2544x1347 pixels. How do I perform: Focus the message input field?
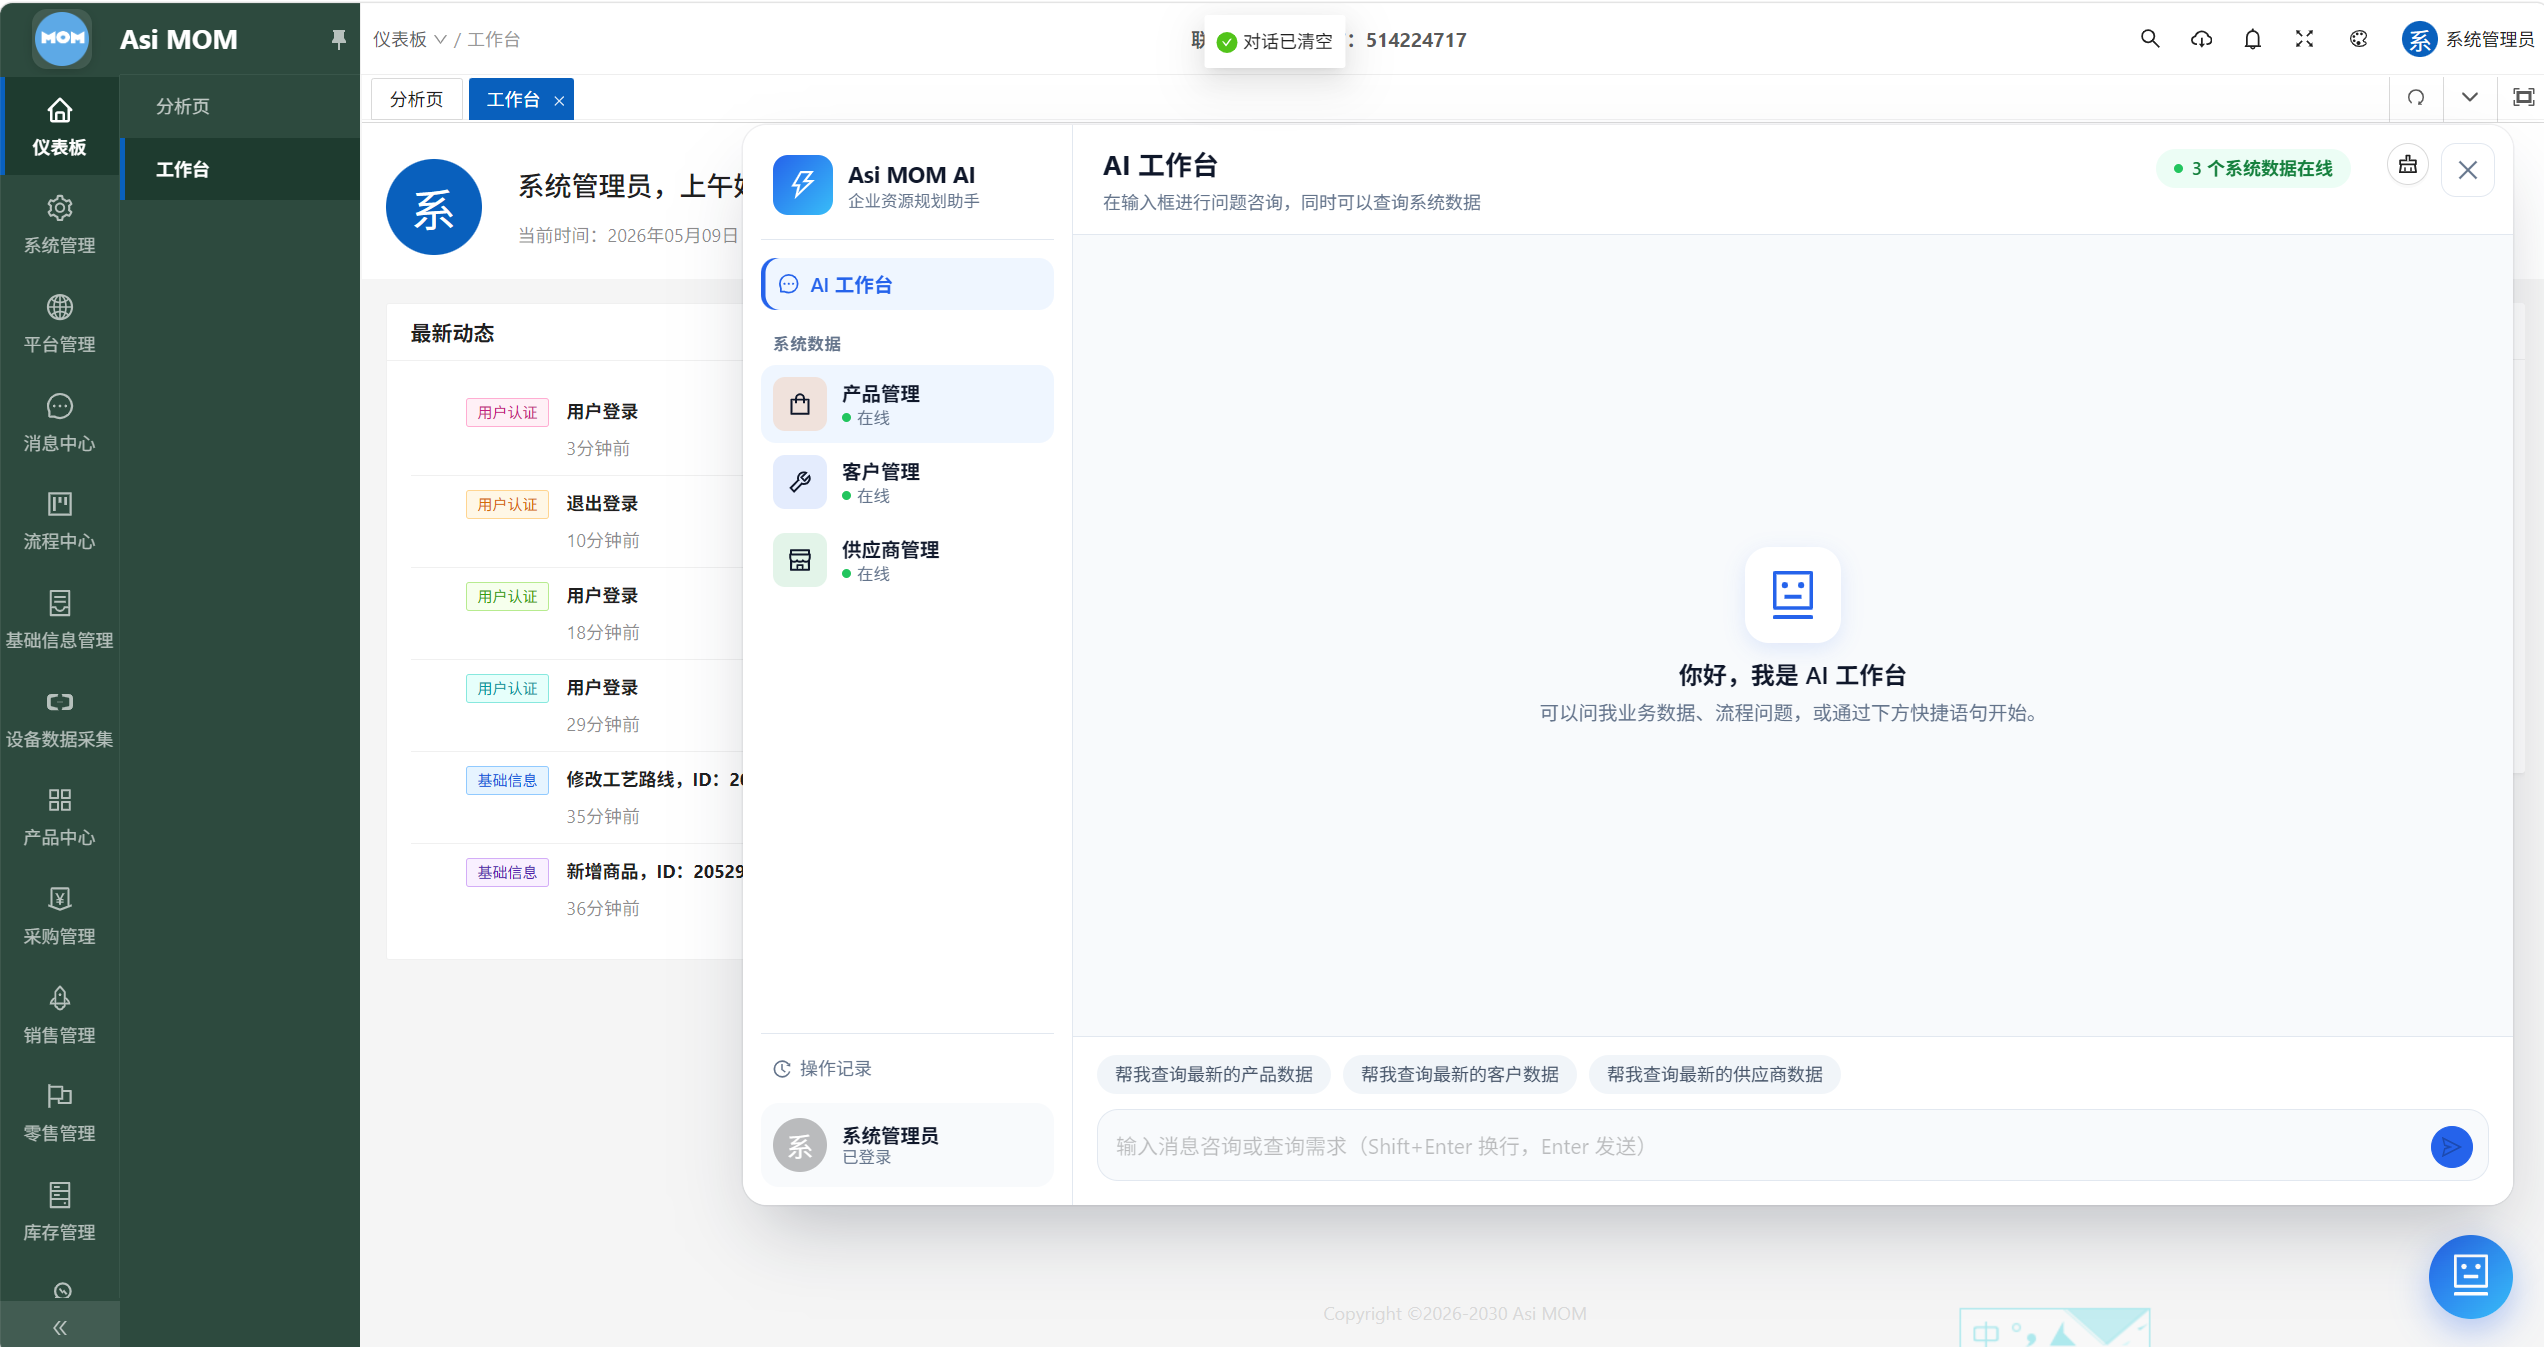[1765, 1146]
